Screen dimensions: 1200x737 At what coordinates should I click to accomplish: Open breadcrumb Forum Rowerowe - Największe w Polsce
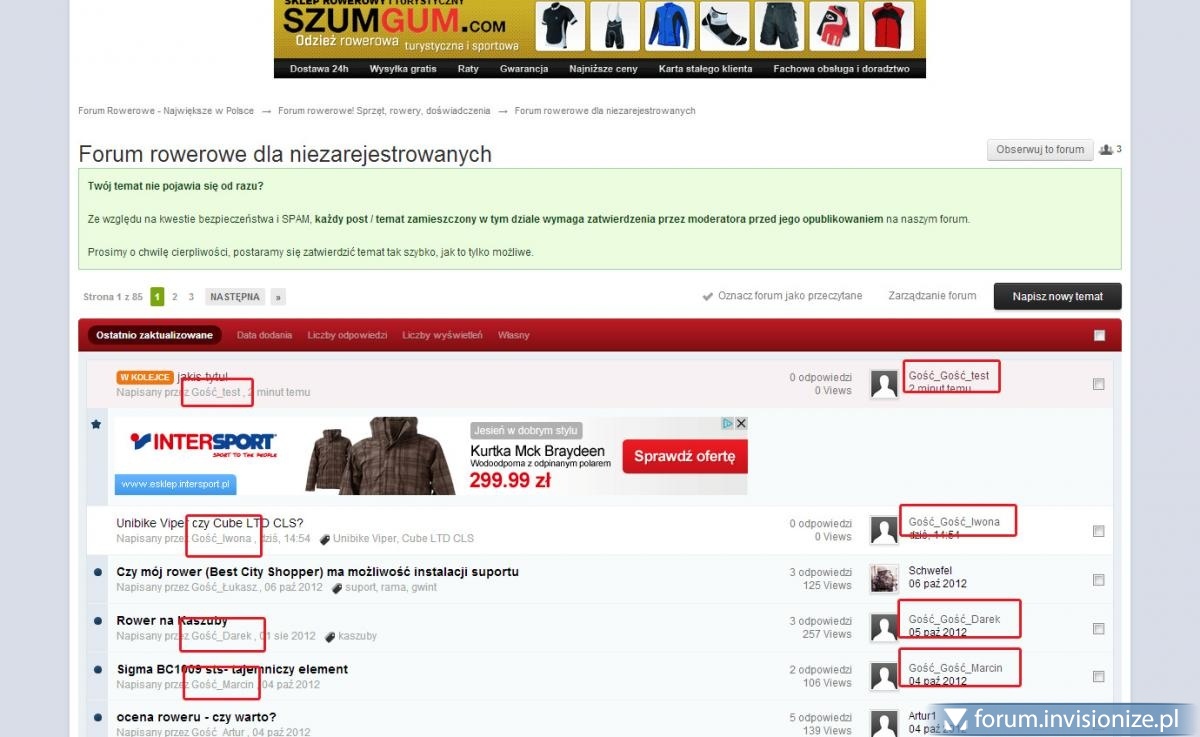(166, 111)
